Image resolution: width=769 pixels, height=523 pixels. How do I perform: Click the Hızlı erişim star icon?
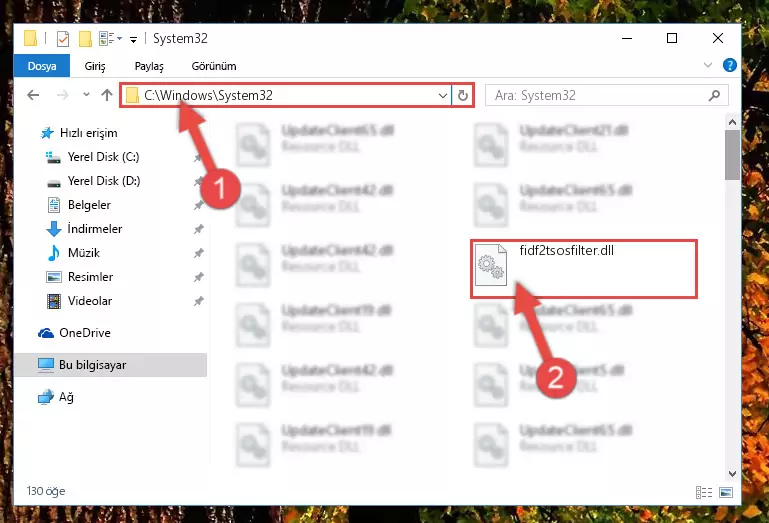pos(47,133)
